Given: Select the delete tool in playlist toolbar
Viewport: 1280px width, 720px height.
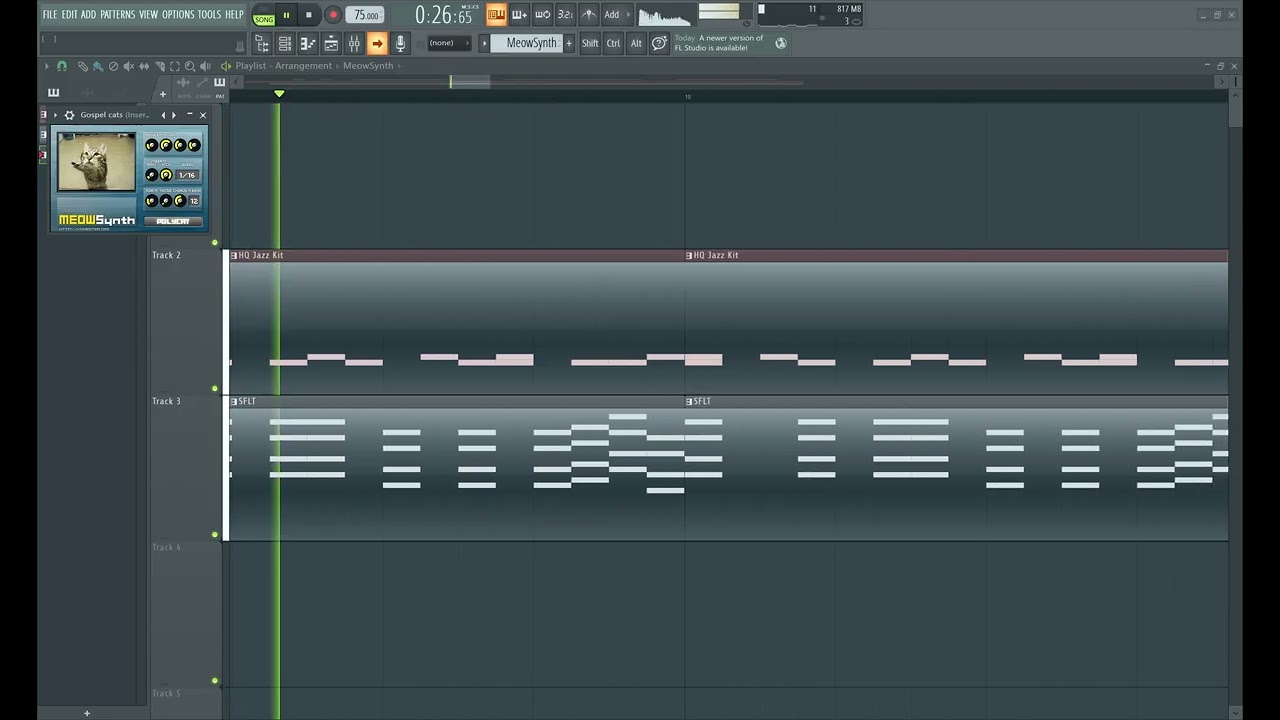Looking at the screenshot, I should coord(113,66).
